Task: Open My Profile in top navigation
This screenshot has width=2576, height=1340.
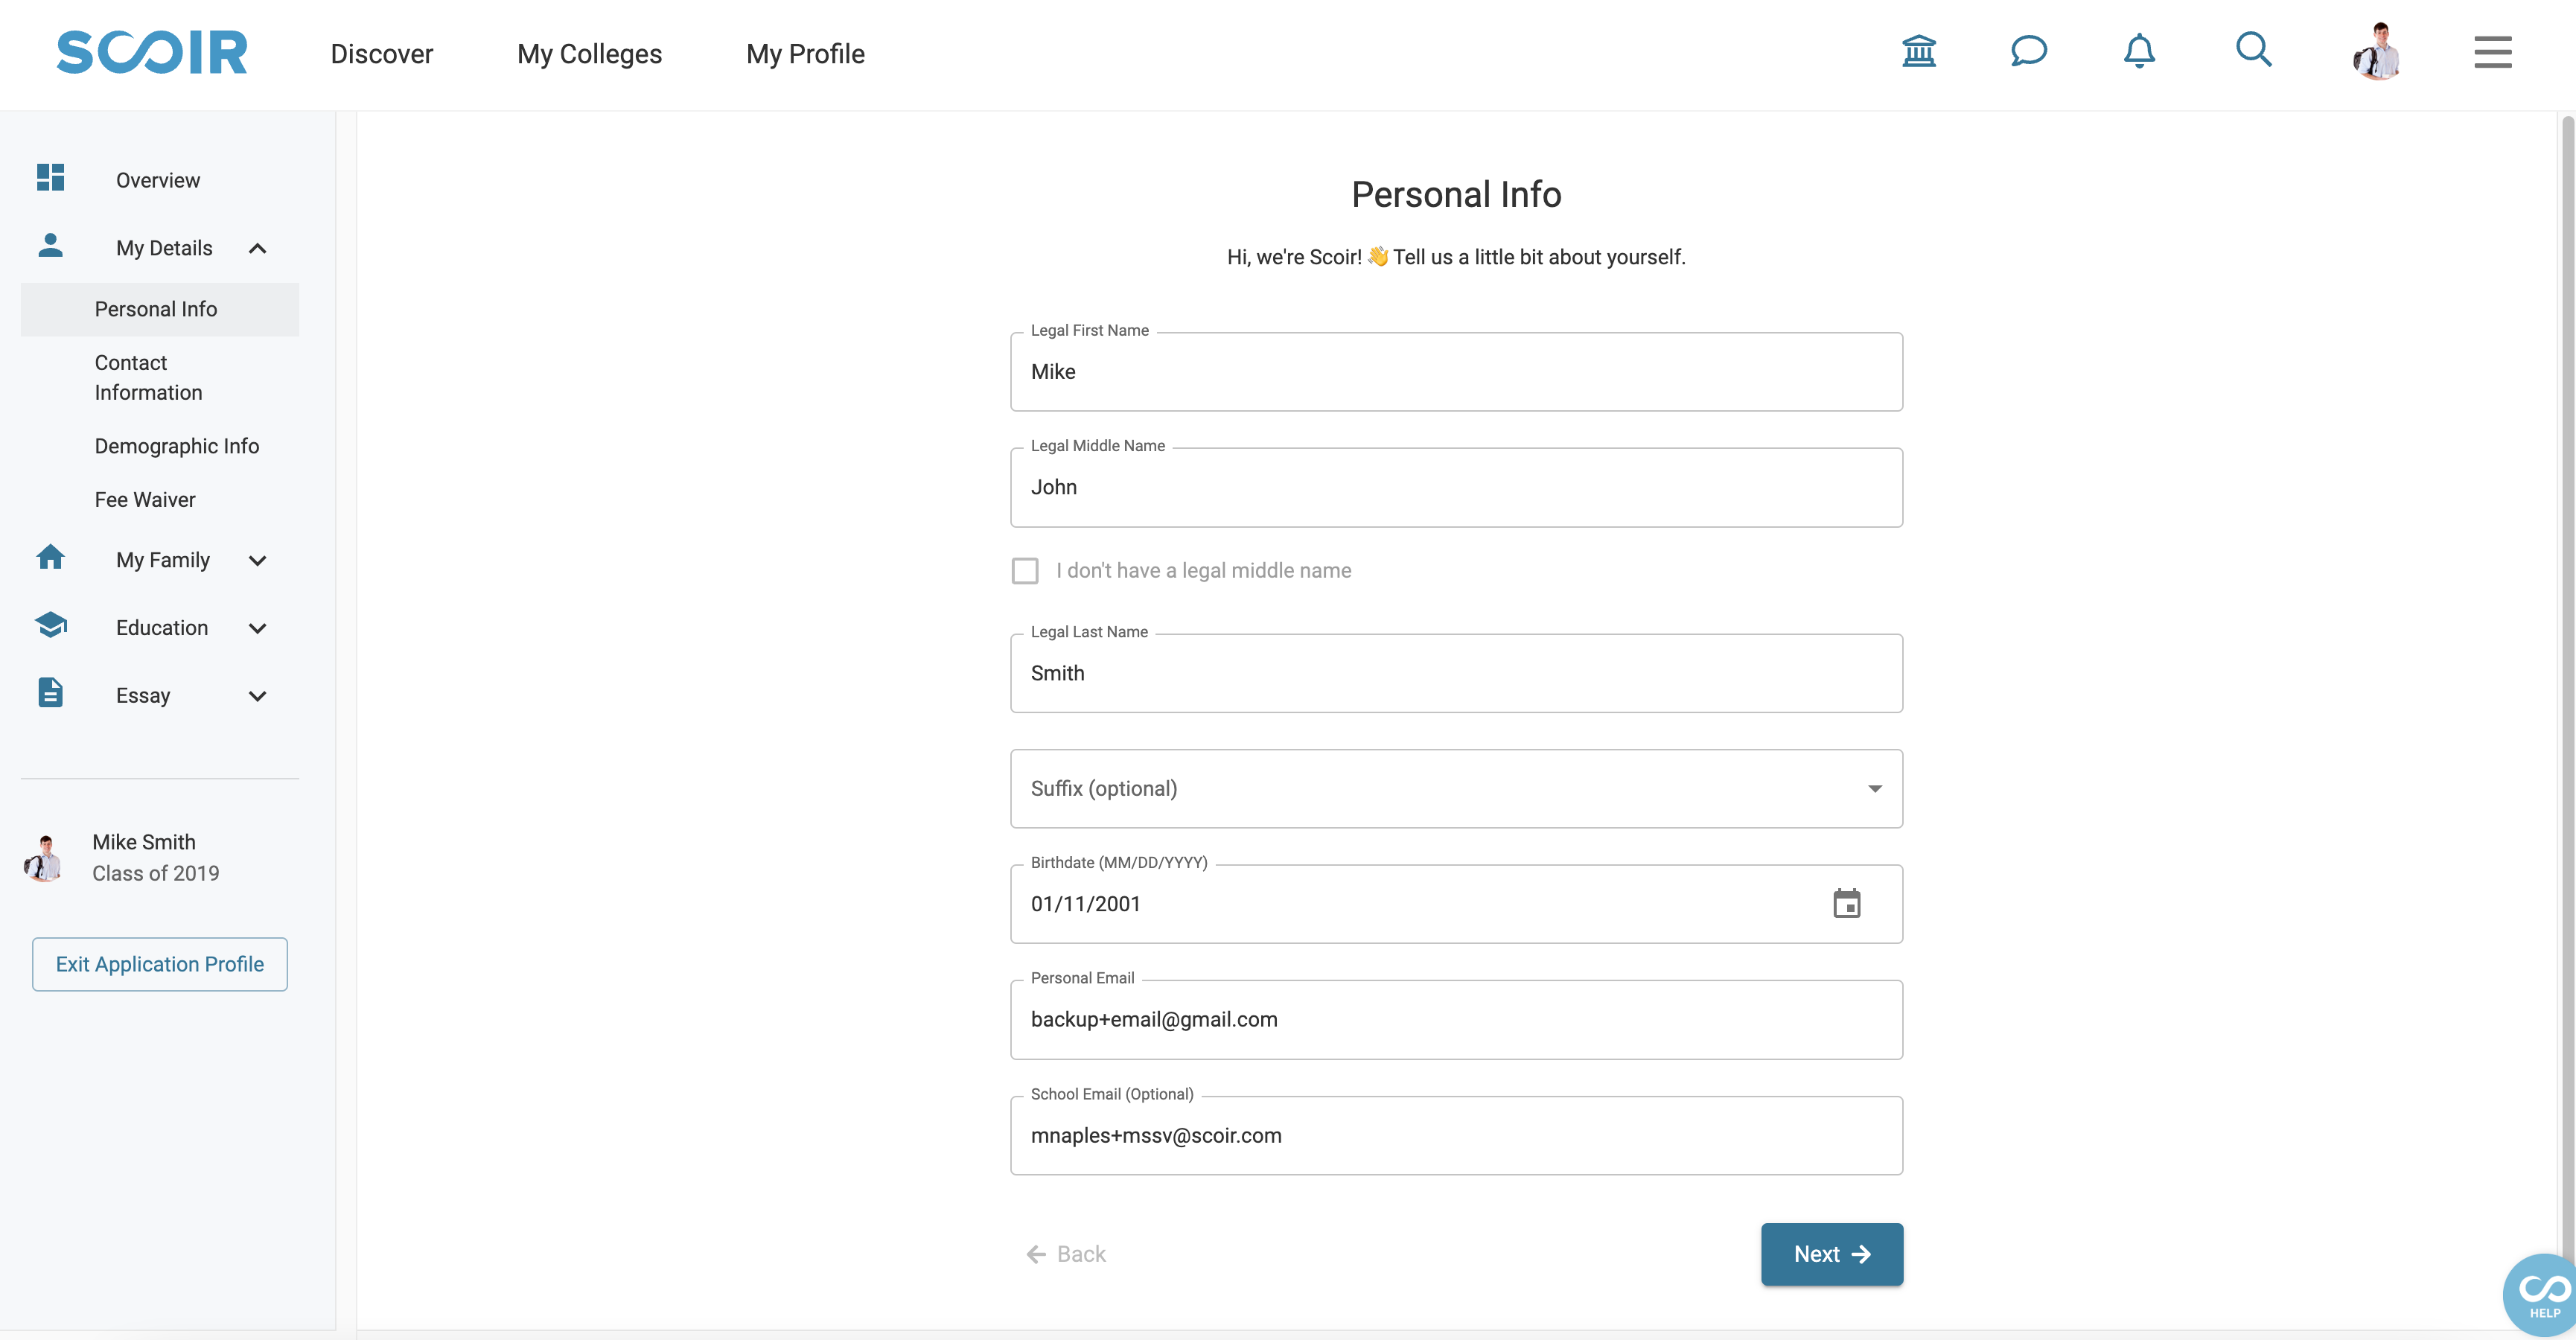Action: pyautogui.click(x=805, y=54)
